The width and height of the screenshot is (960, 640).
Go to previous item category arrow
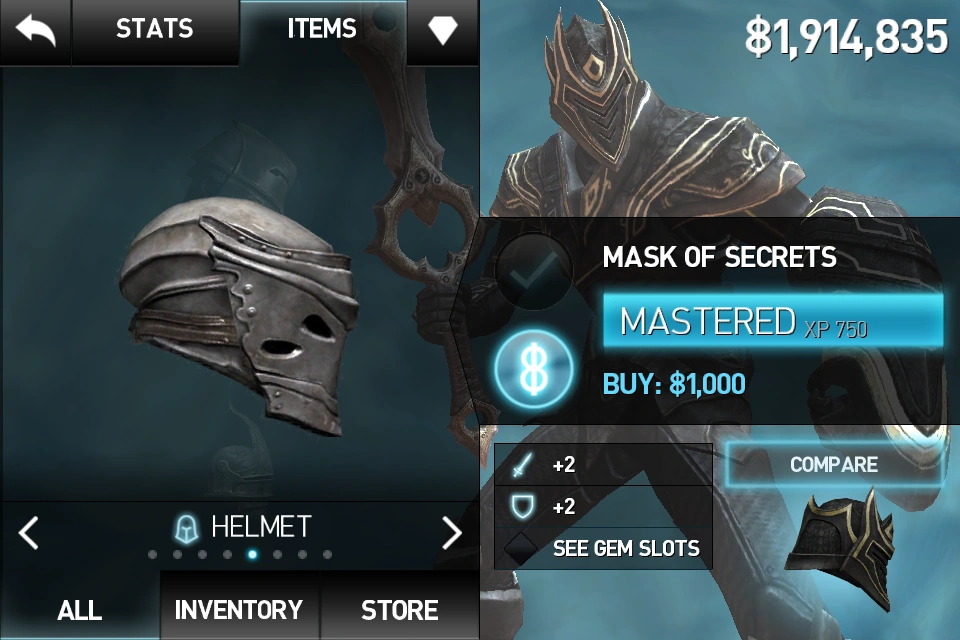28,532
